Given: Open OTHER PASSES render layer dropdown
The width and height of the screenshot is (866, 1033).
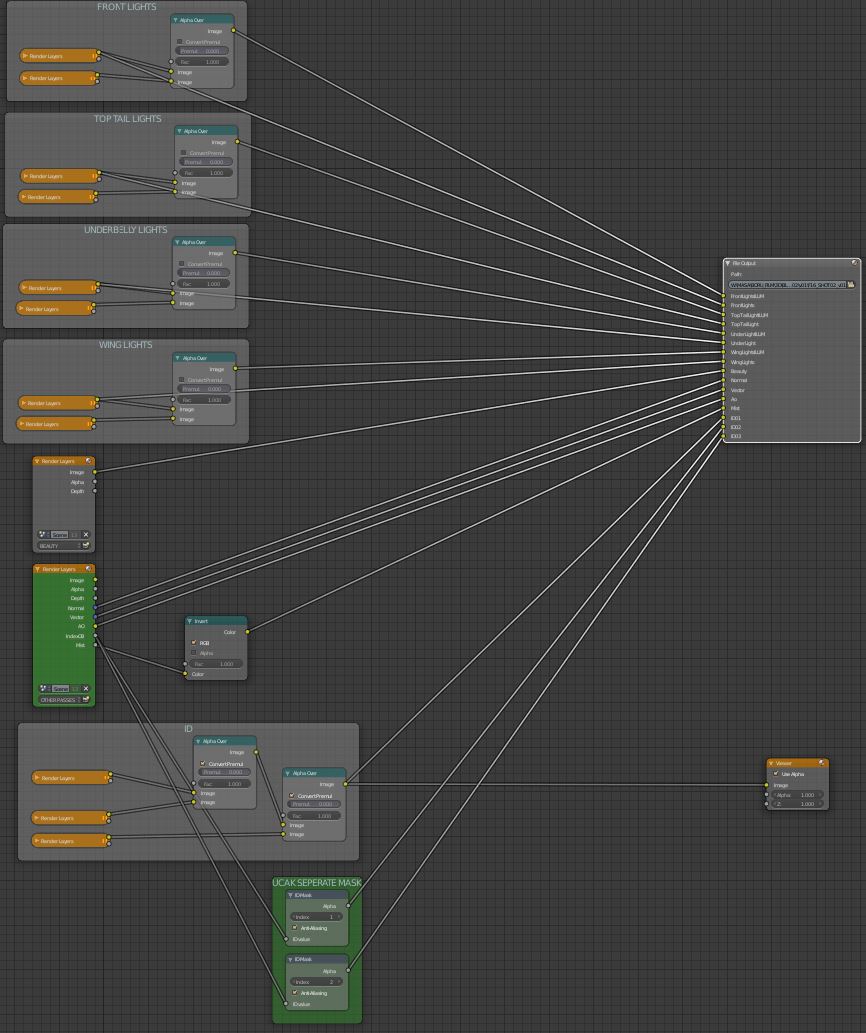Looking at the screenshot, I should [59, 700].
